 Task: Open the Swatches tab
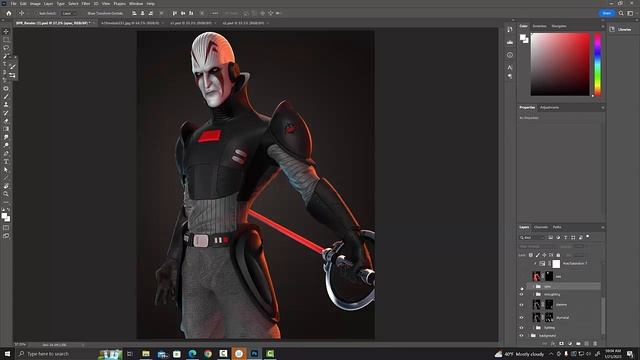[x=539, y=26]
